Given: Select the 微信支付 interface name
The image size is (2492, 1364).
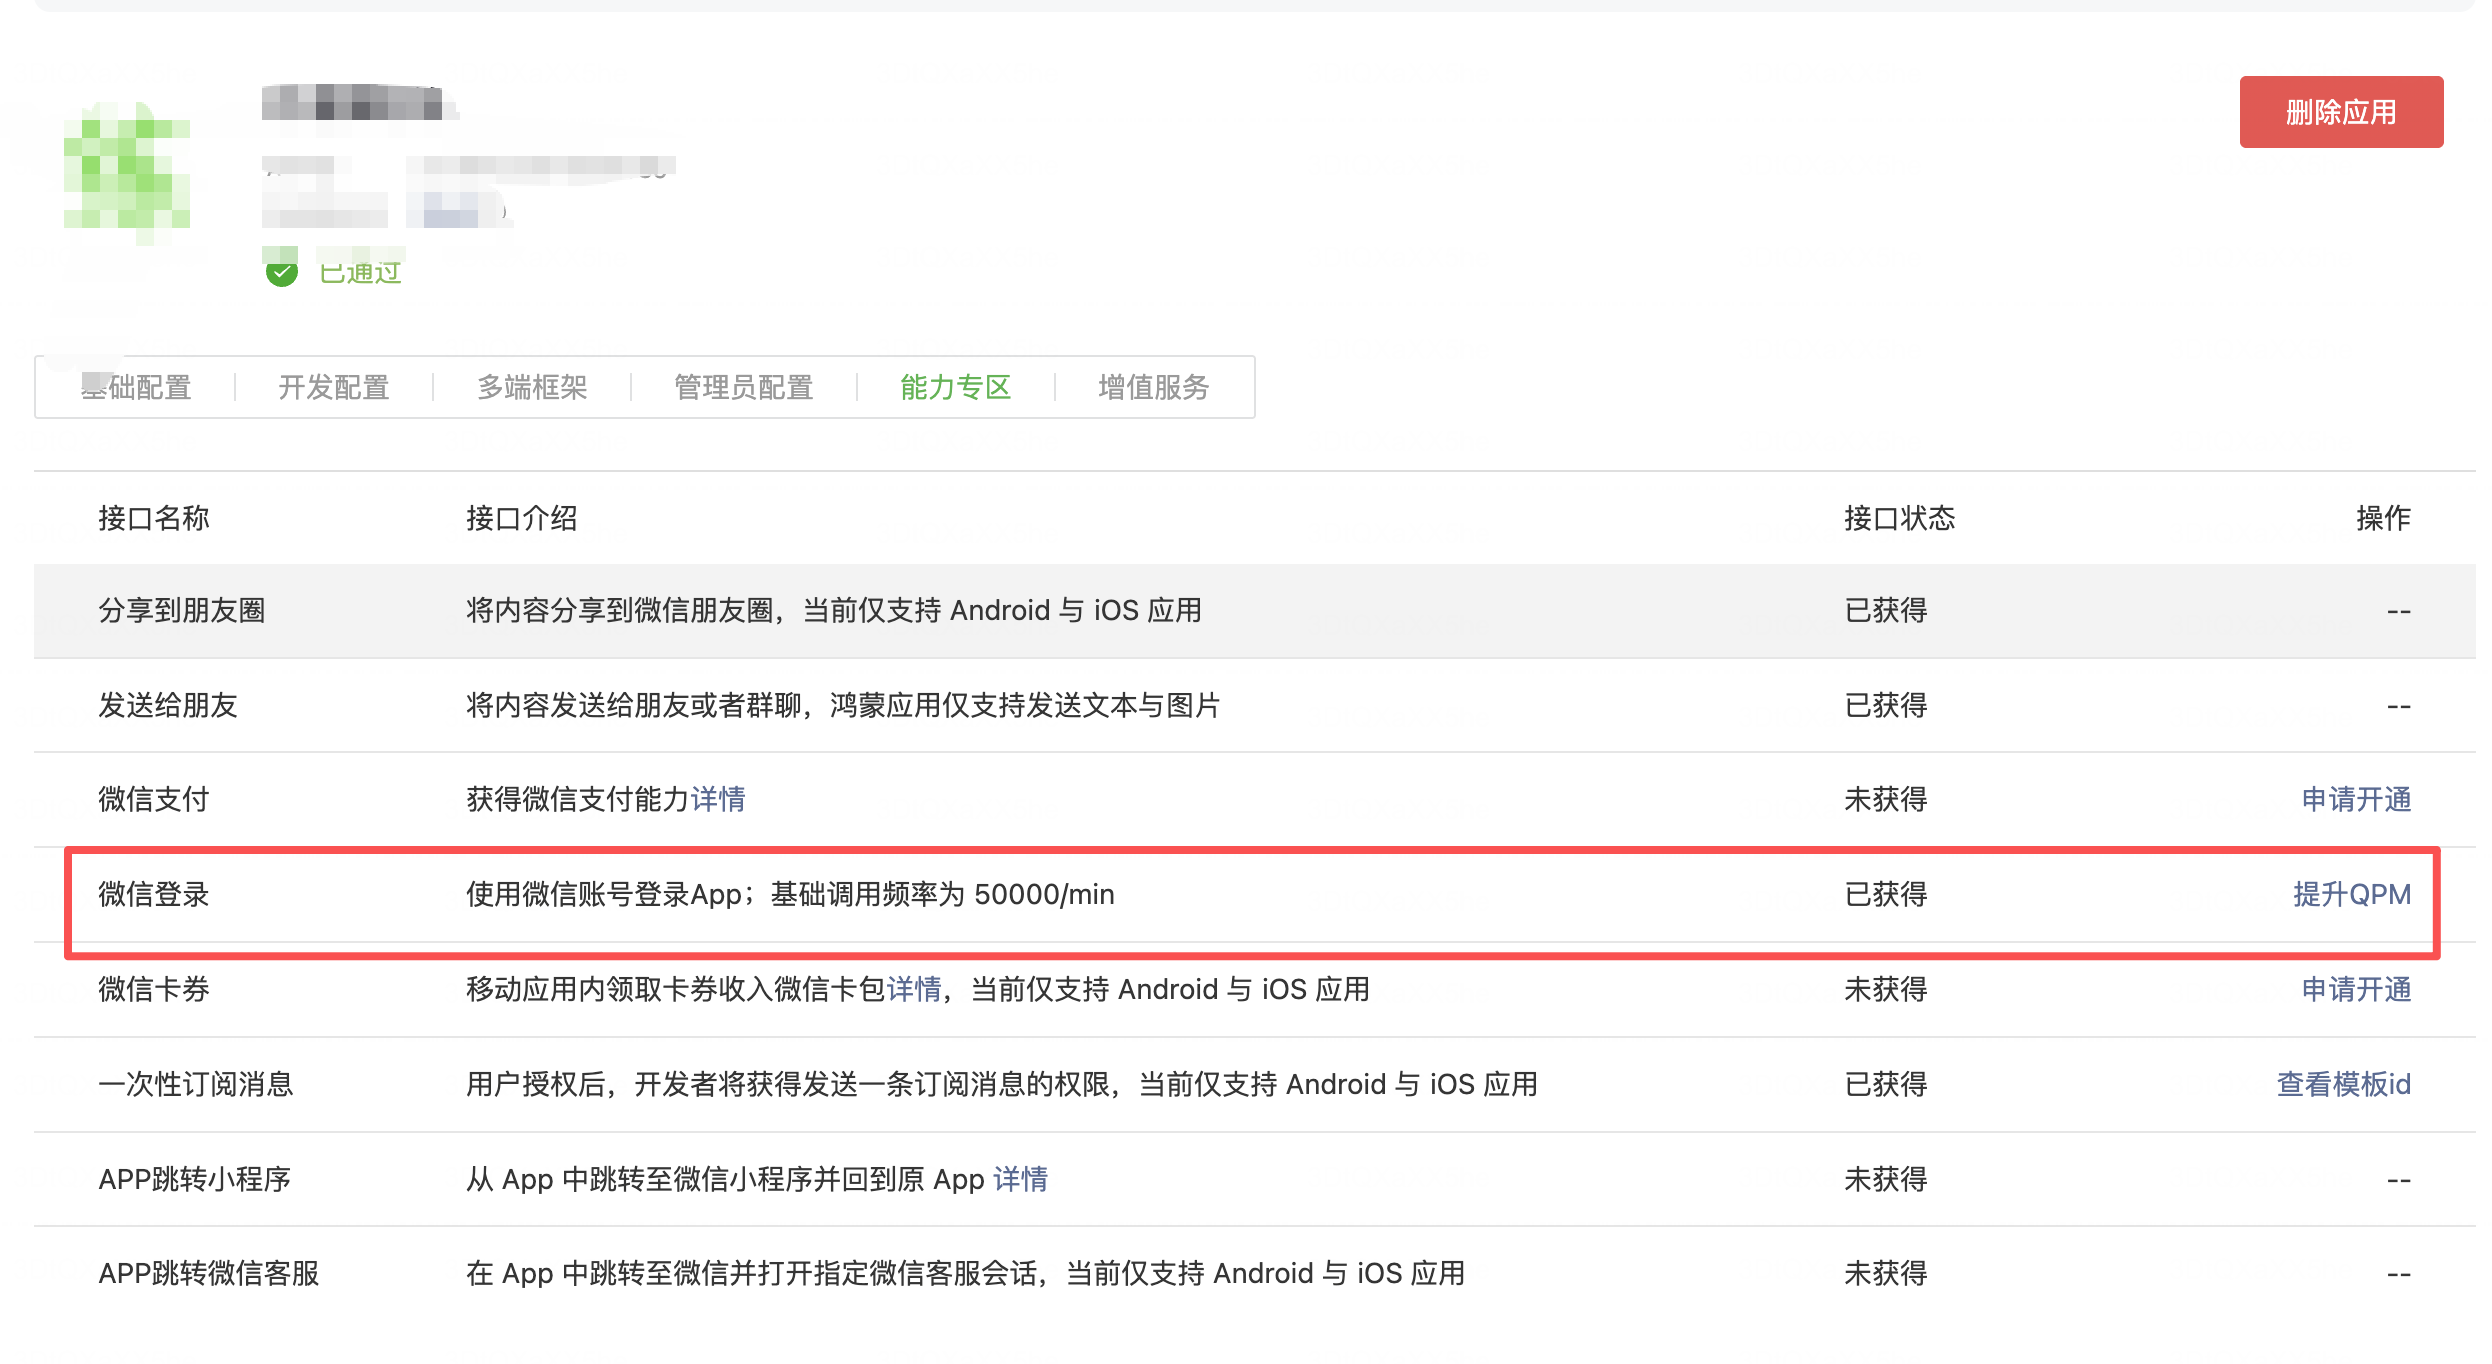Looking at the screenshot, I should pyautogui.click(x=154, y=799).
